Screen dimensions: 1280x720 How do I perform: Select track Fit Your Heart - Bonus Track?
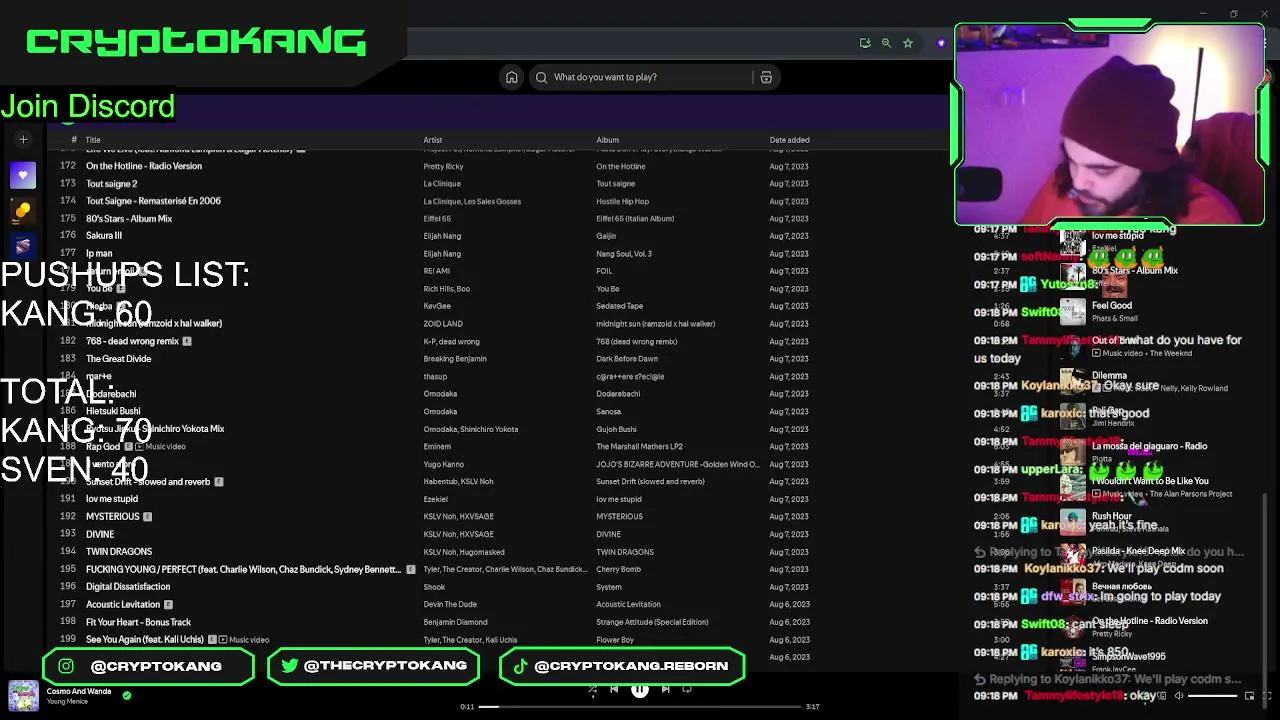point(138,622)
